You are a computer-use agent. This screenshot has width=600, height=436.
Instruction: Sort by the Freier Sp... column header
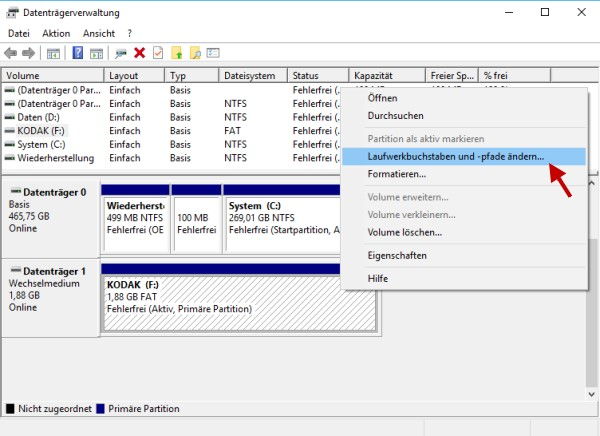[x=452, y=75]
